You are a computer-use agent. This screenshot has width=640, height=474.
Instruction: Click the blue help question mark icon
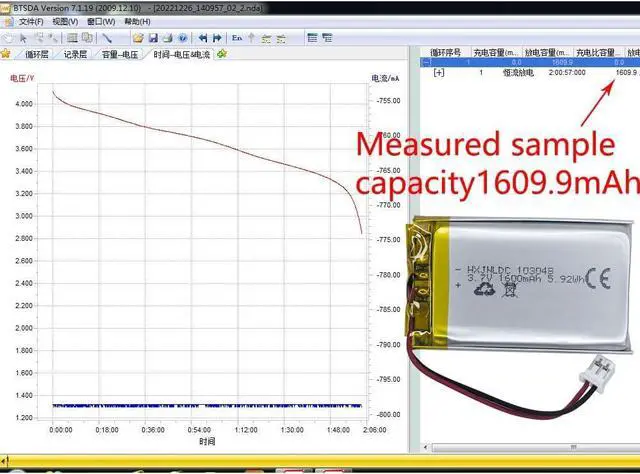click(182, 37)
